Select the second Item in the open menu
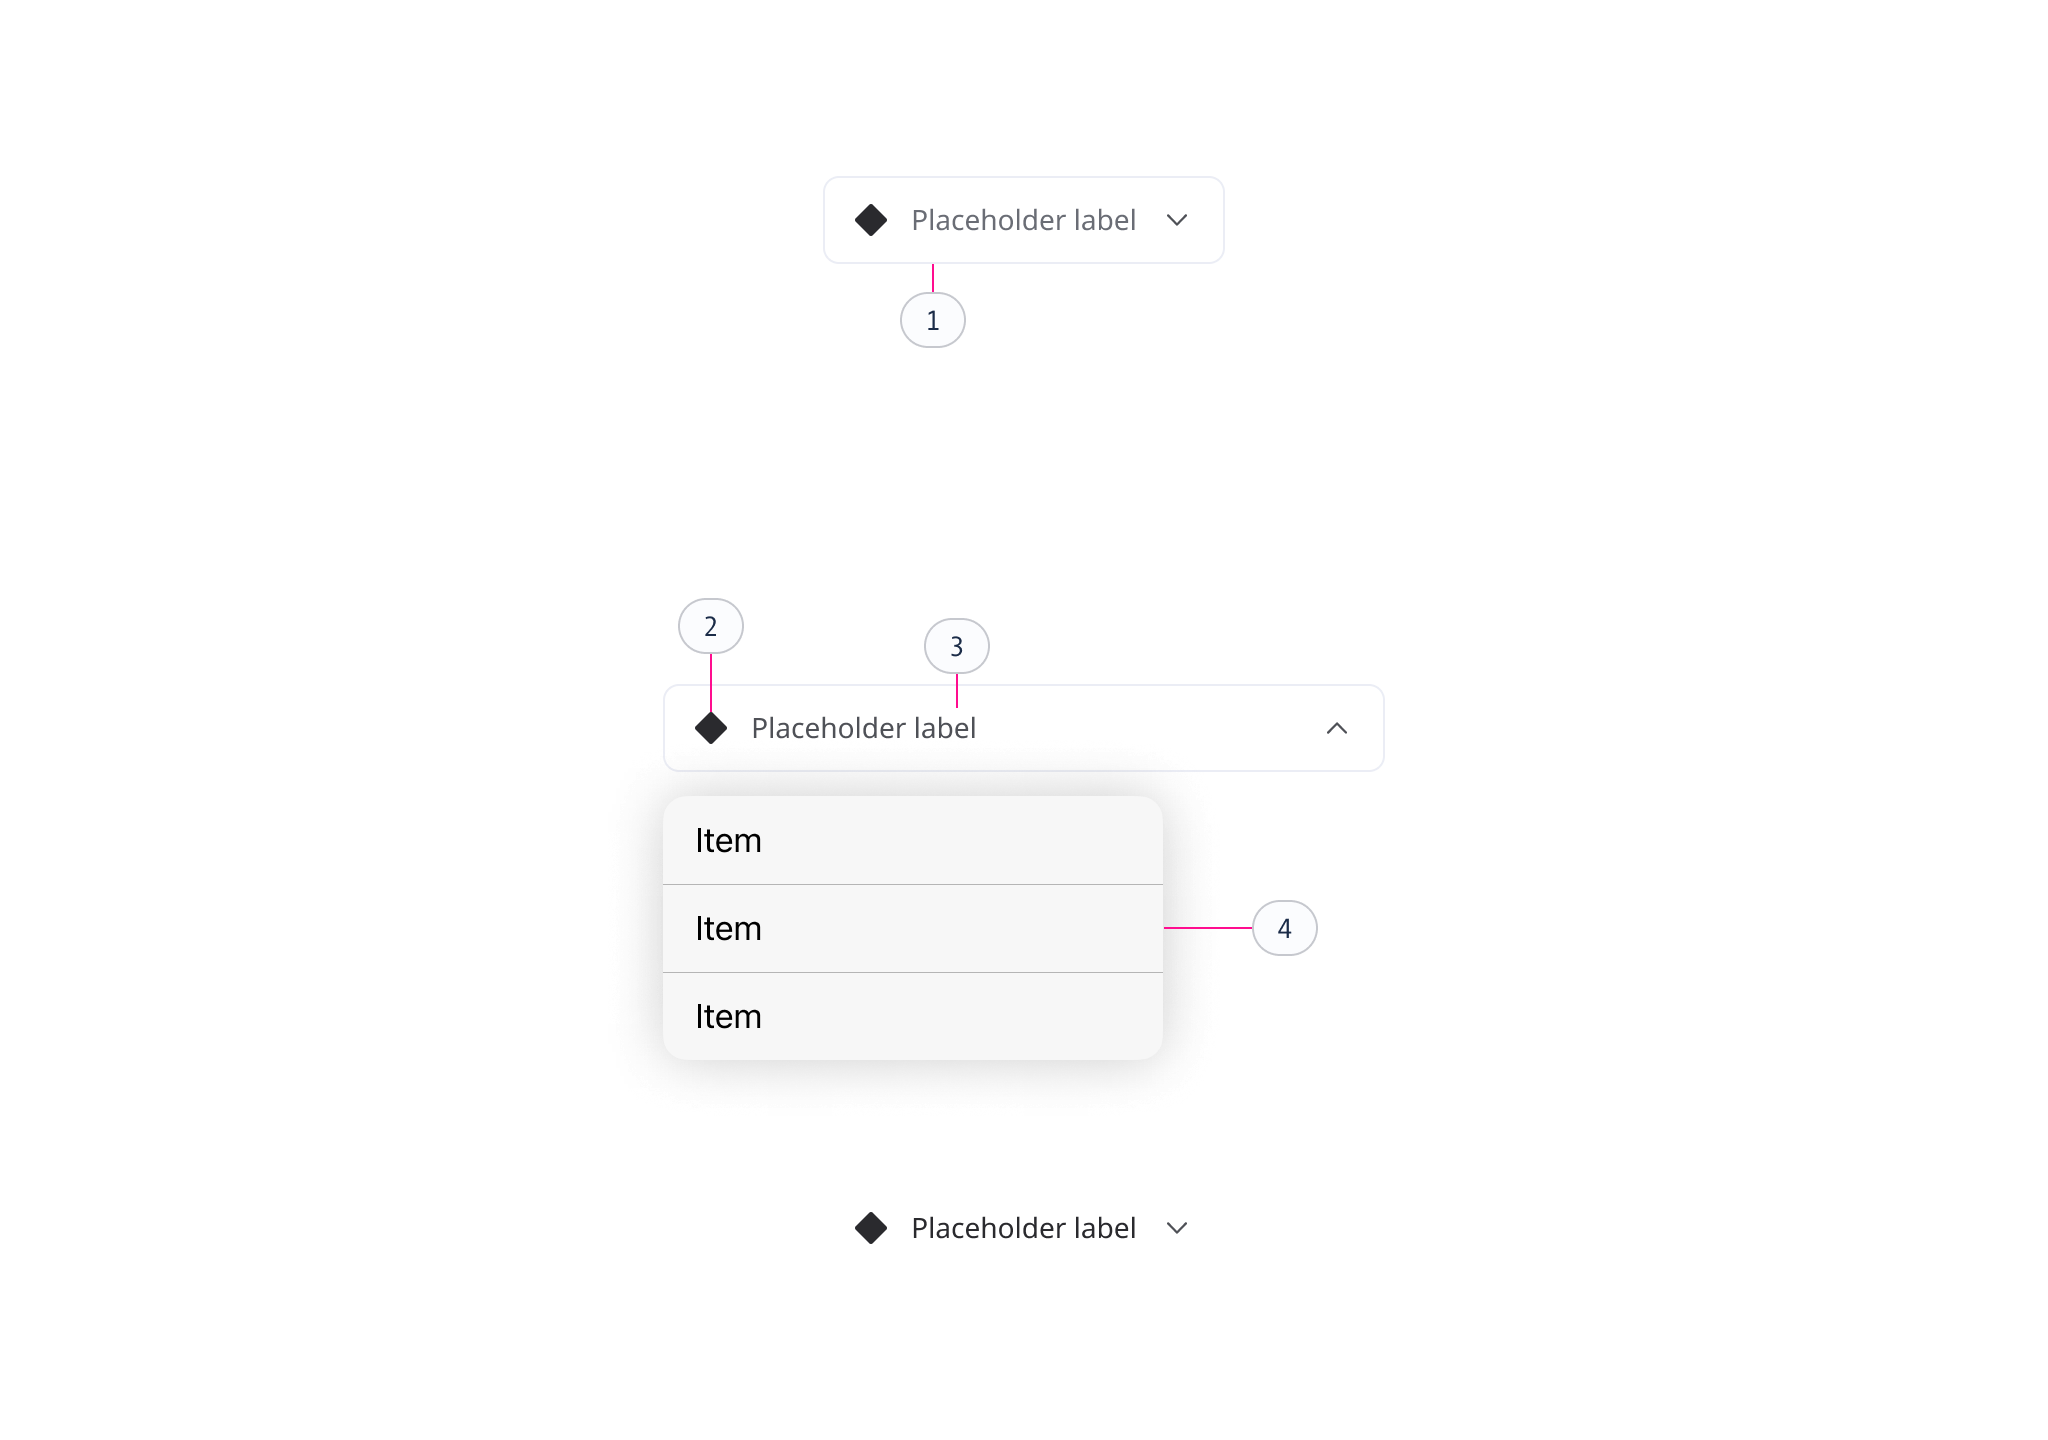The height and width of the screenshot is (1440, 2048). tap(913, 928)
